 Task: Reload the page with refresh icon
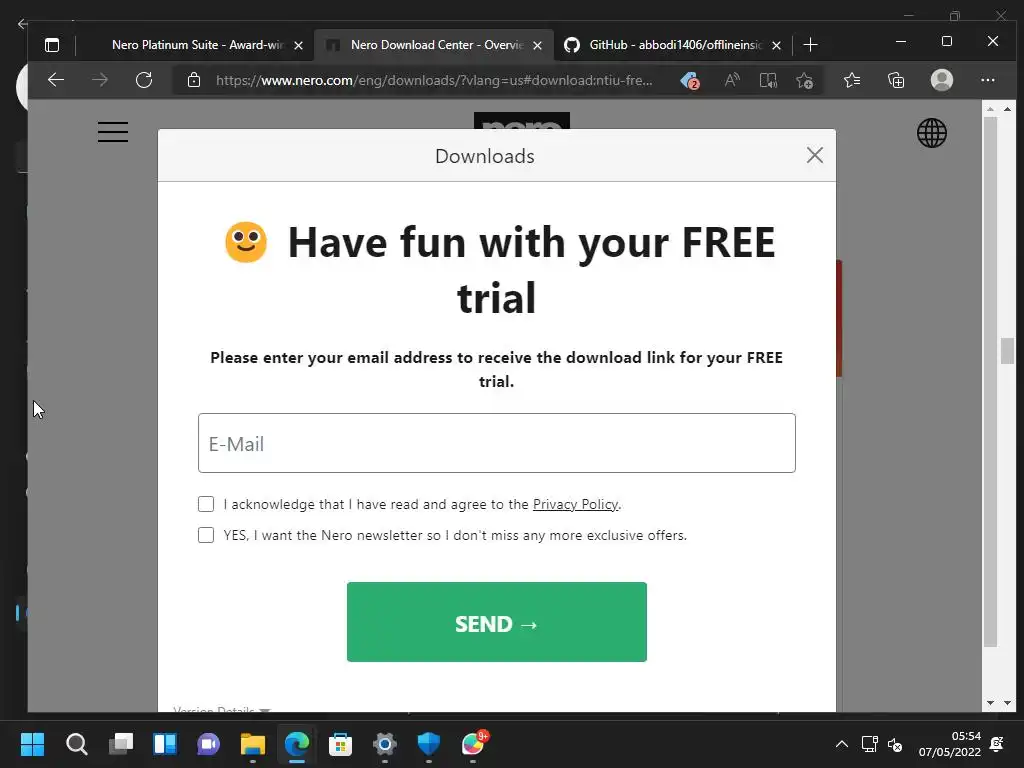pyautogui.click(x=144, y=80)
